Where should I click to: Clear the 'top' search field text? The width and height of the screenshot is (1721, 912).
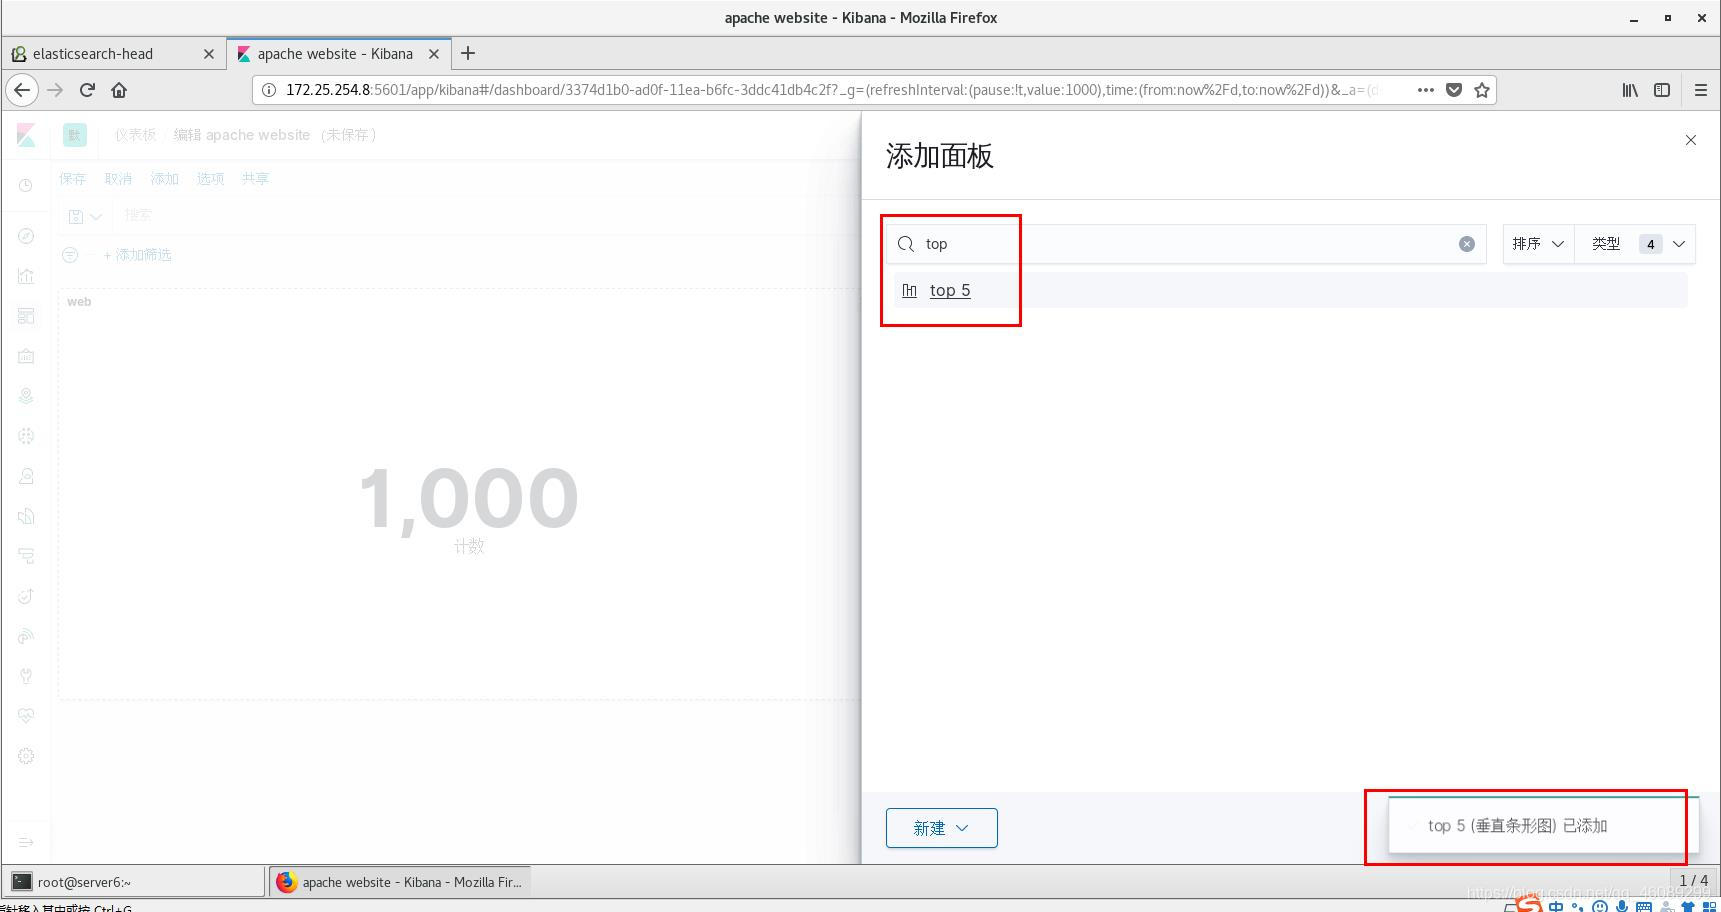[x=1466, y=244]
